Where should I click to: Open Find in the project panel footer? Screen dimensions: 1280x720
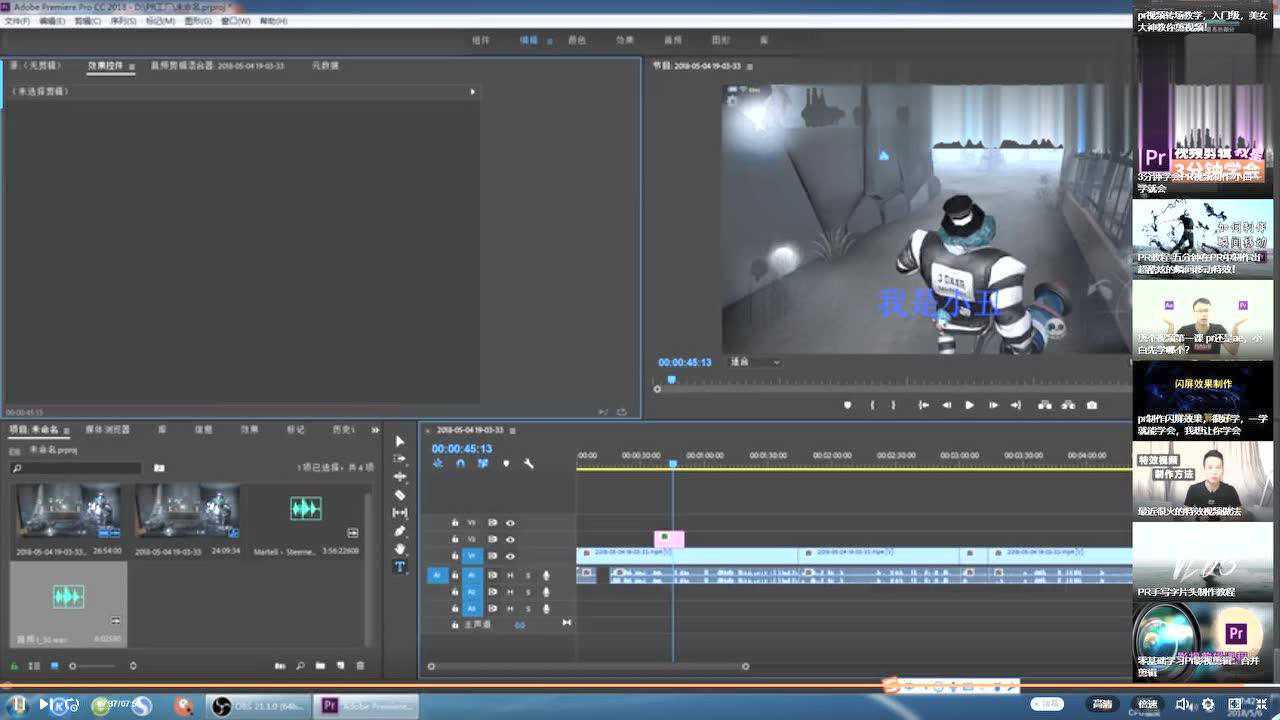(x=300, y=666)
